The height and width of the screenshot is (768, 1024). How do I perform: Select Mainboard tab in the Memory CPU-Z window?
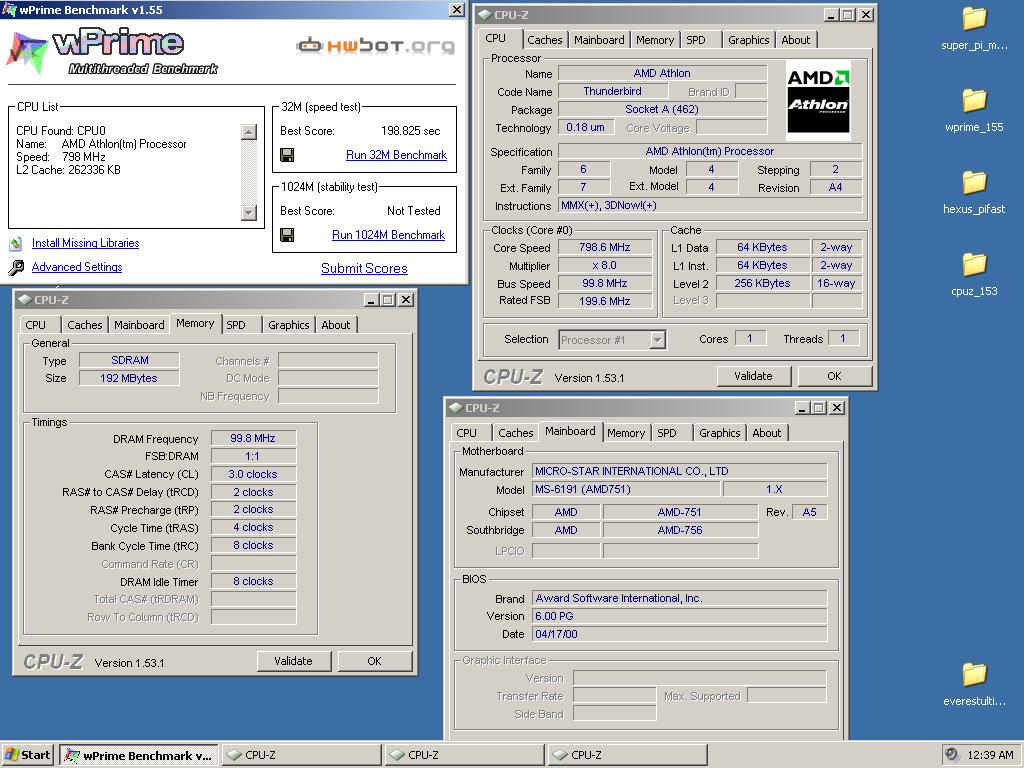click(x=139, y=325)
